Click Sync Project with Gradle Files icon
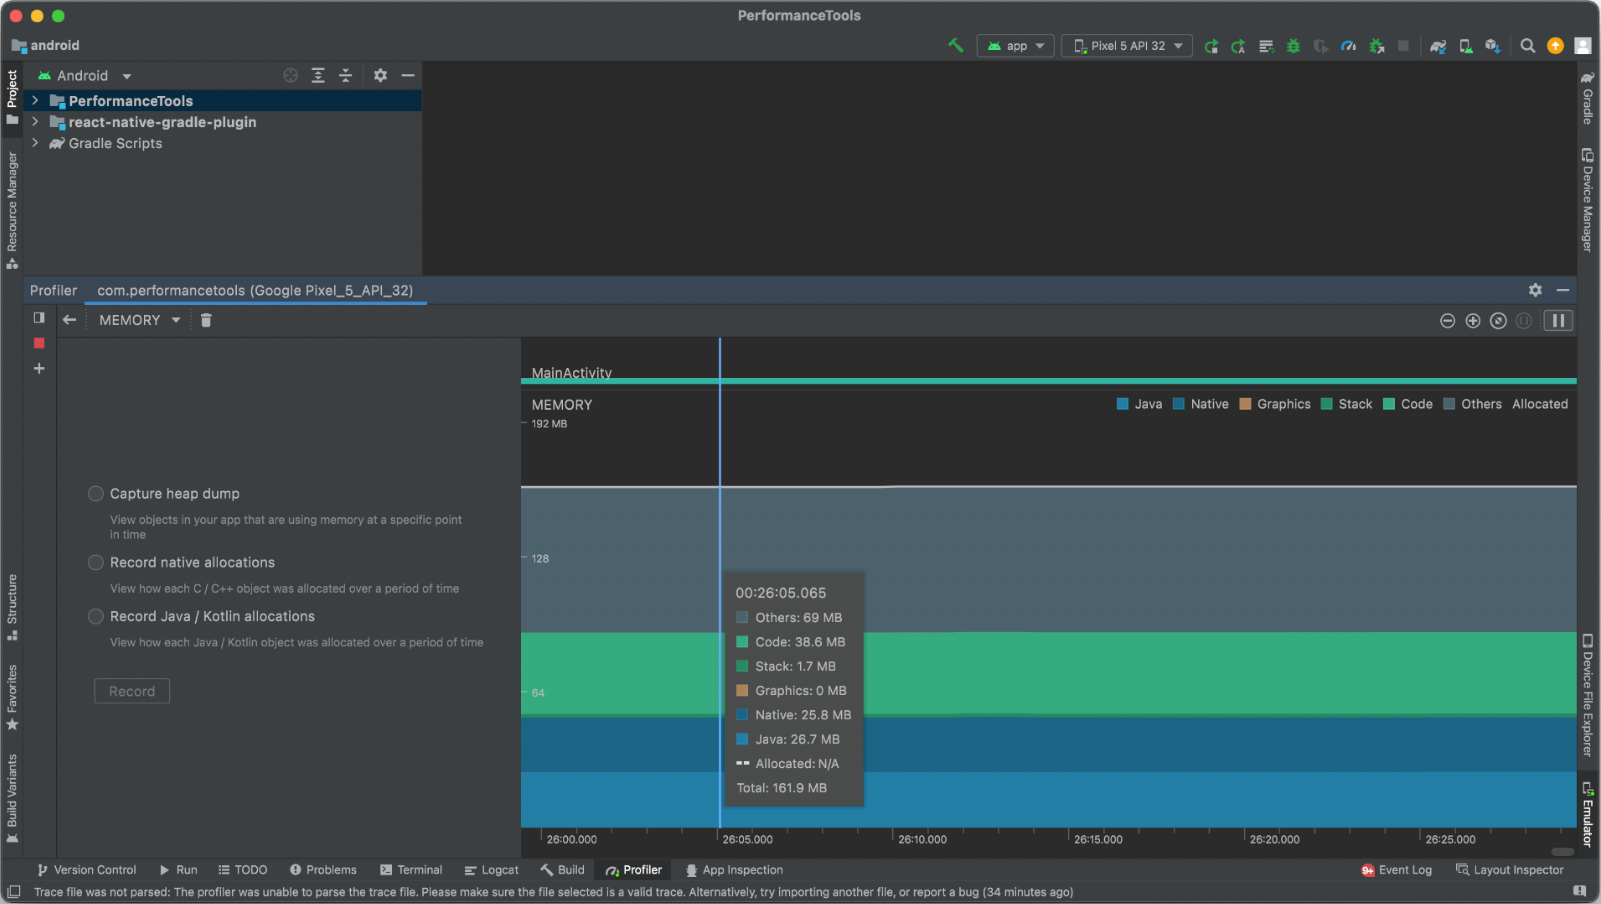This screenshot has height=904, width=1601. 1438,46
